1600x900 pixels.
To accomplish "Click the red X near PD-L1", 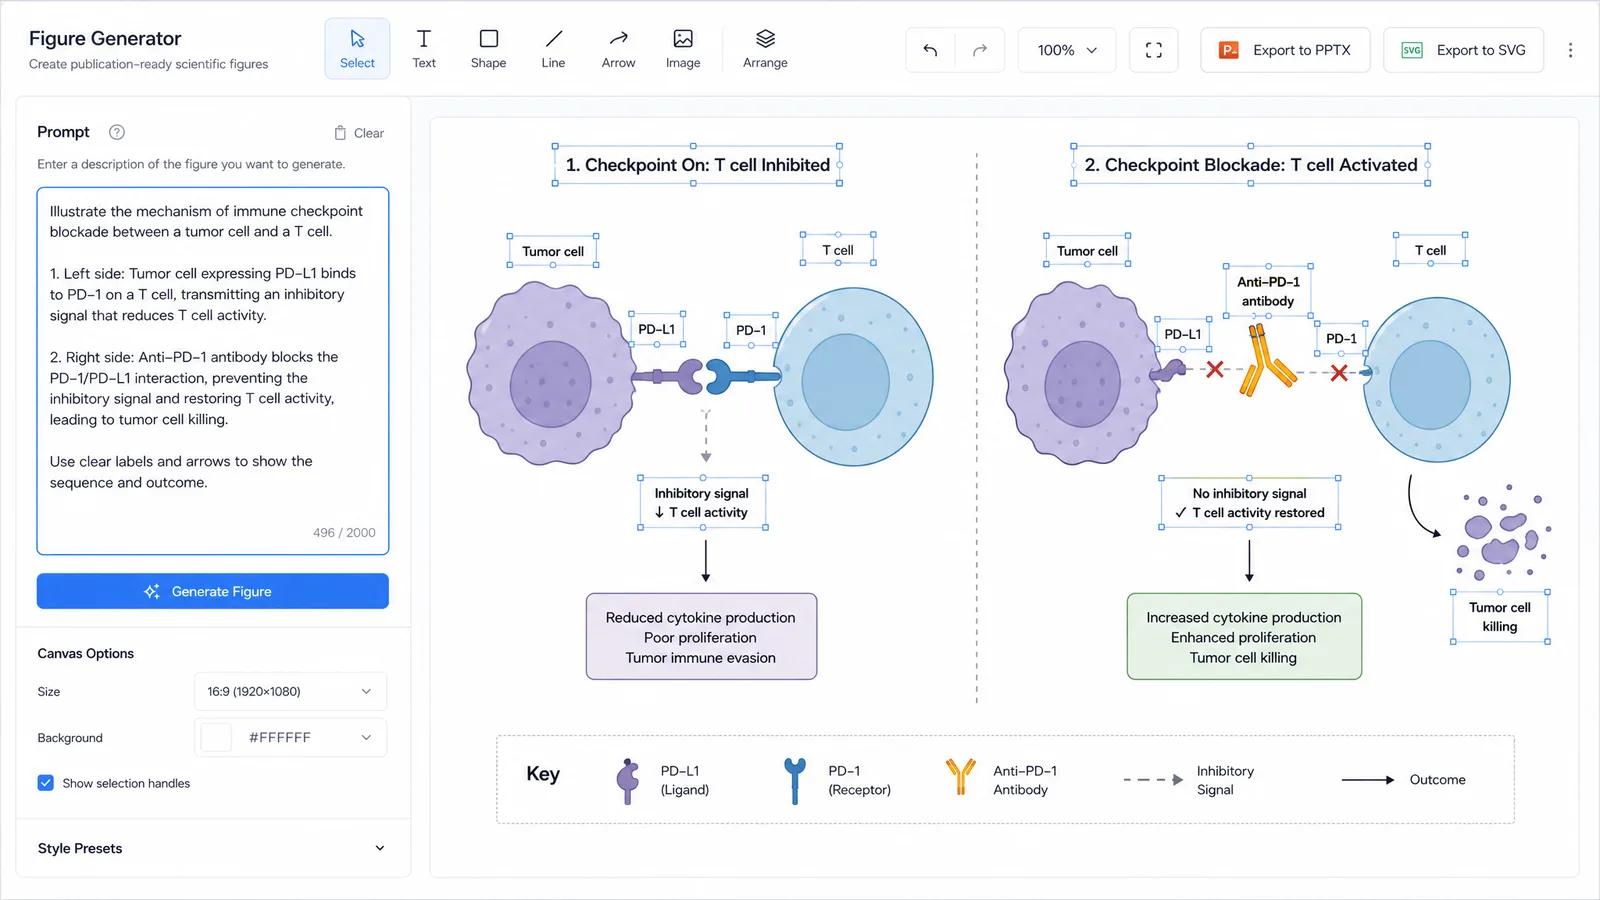I will [x=1215, y=370].
